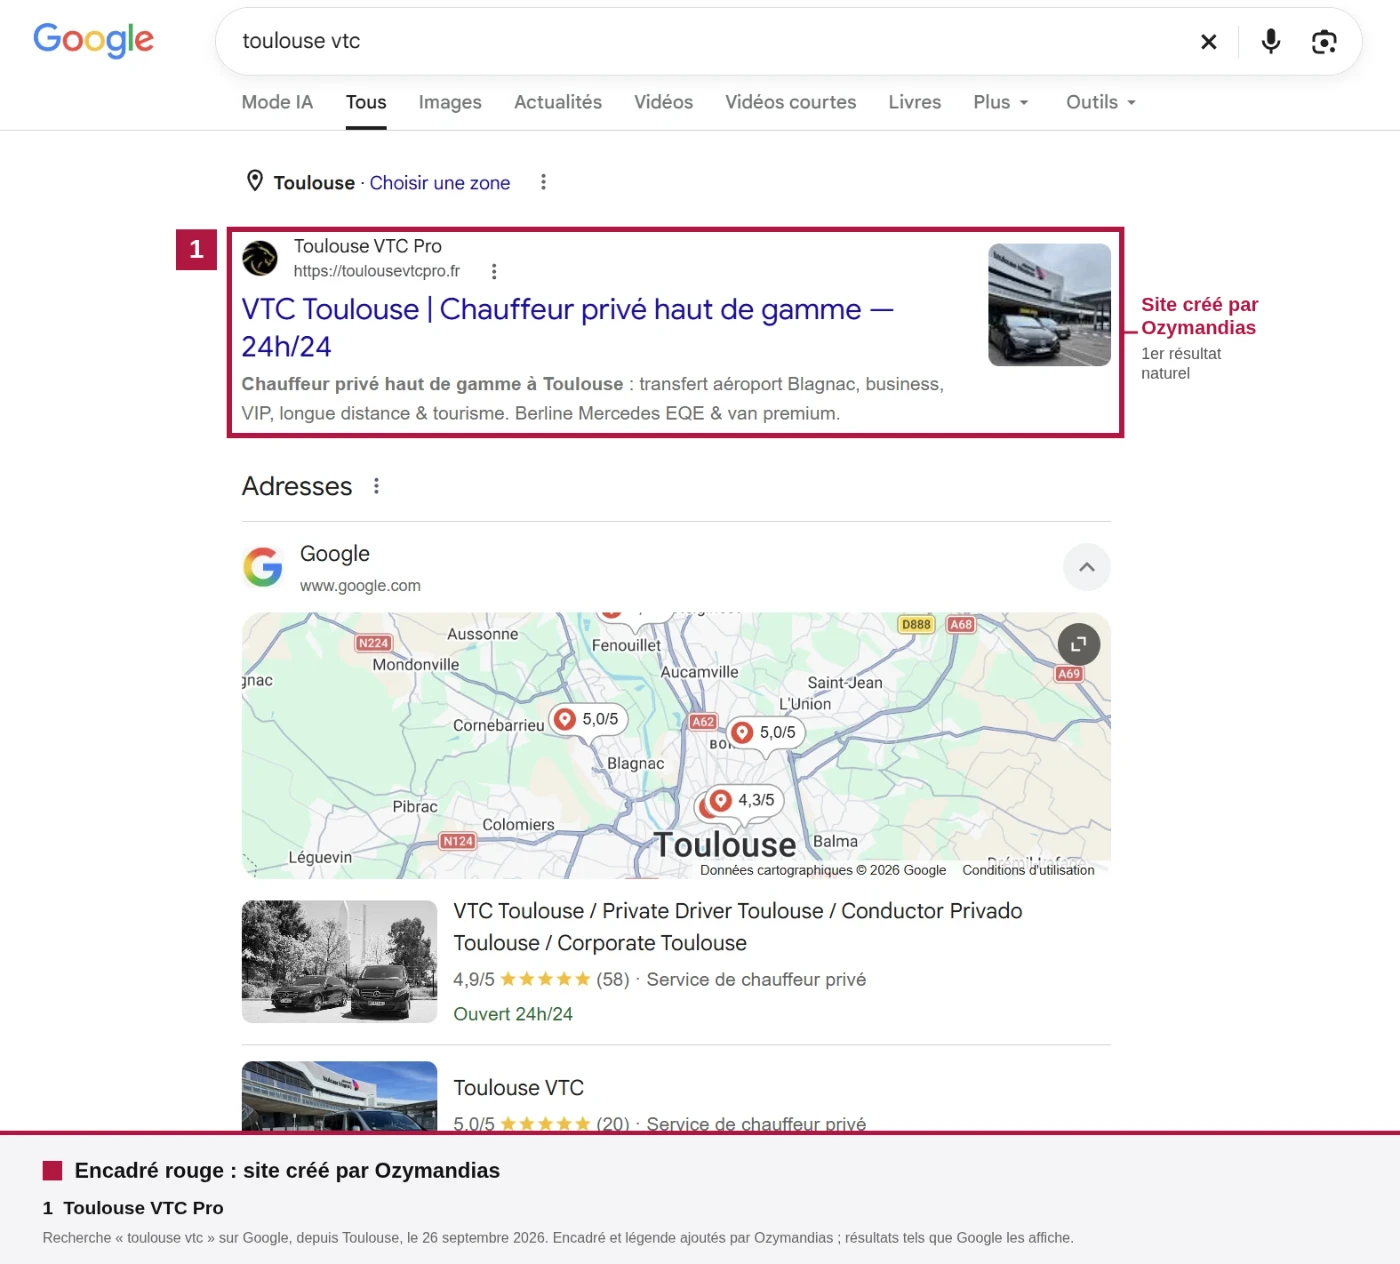
Task: Click the location pin icon next to Toulouse
Action: coord(255,181)
